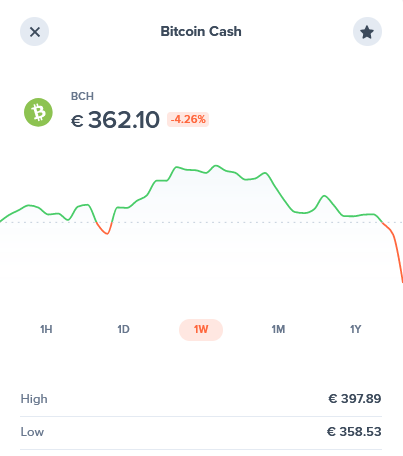
Task: Click the € 358.53 low value
Action: click(354, 432)
